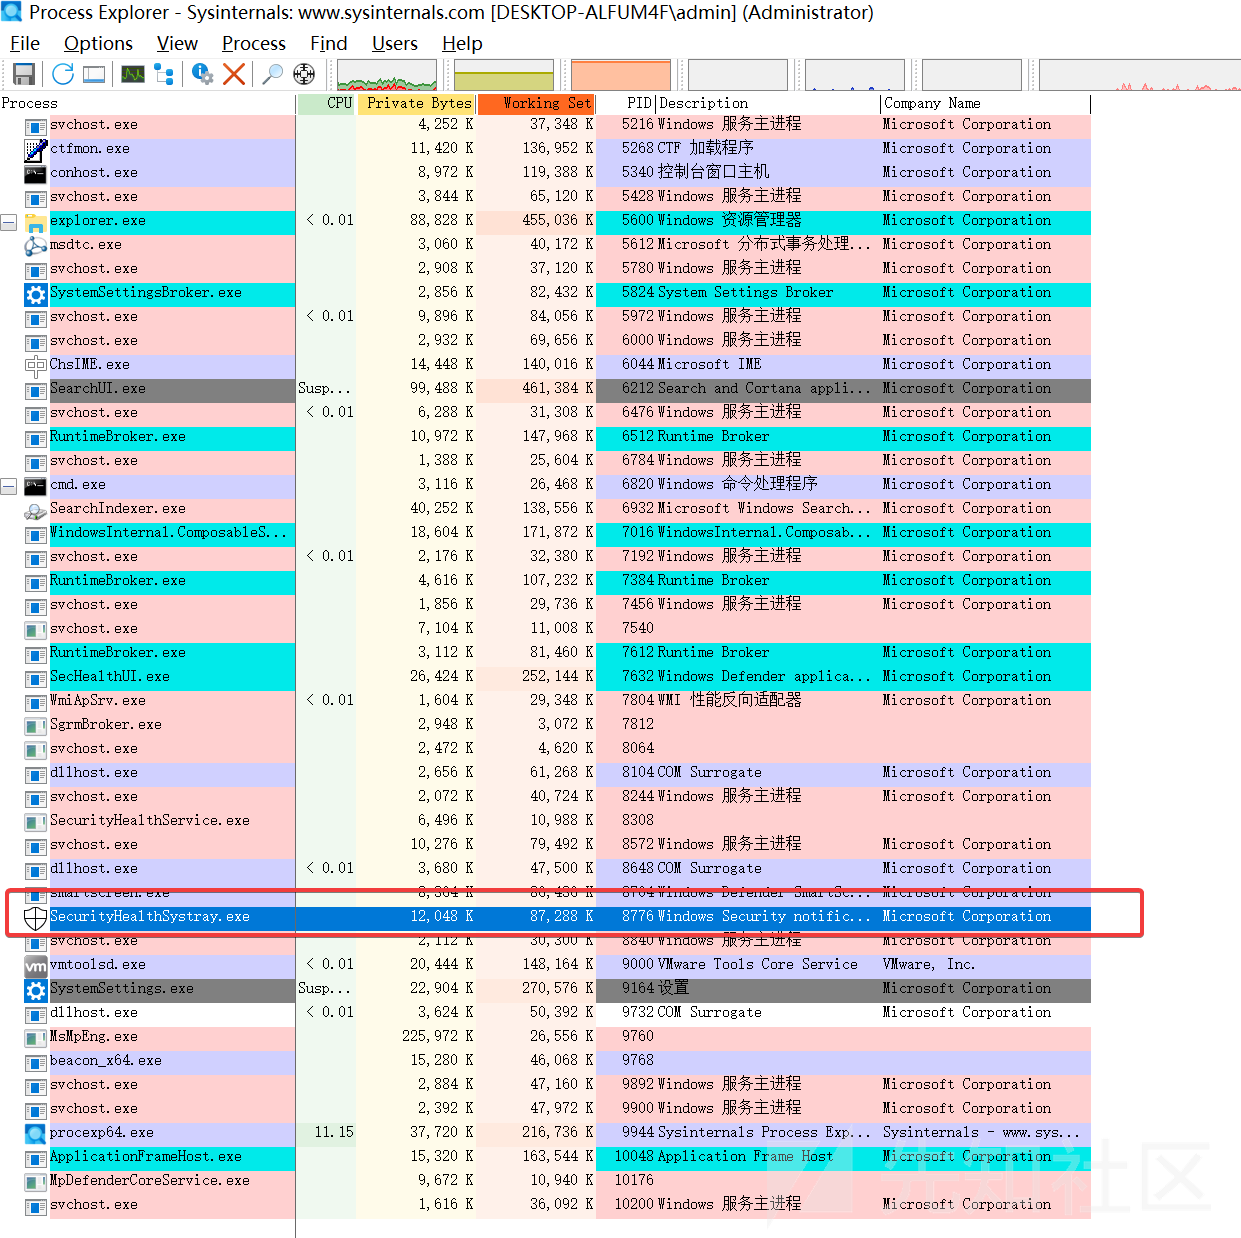Image resolution: width=1241 pixels, height=1238 pixels.
Task: Click the 461,384 K working set value
Action: point(558,389)
